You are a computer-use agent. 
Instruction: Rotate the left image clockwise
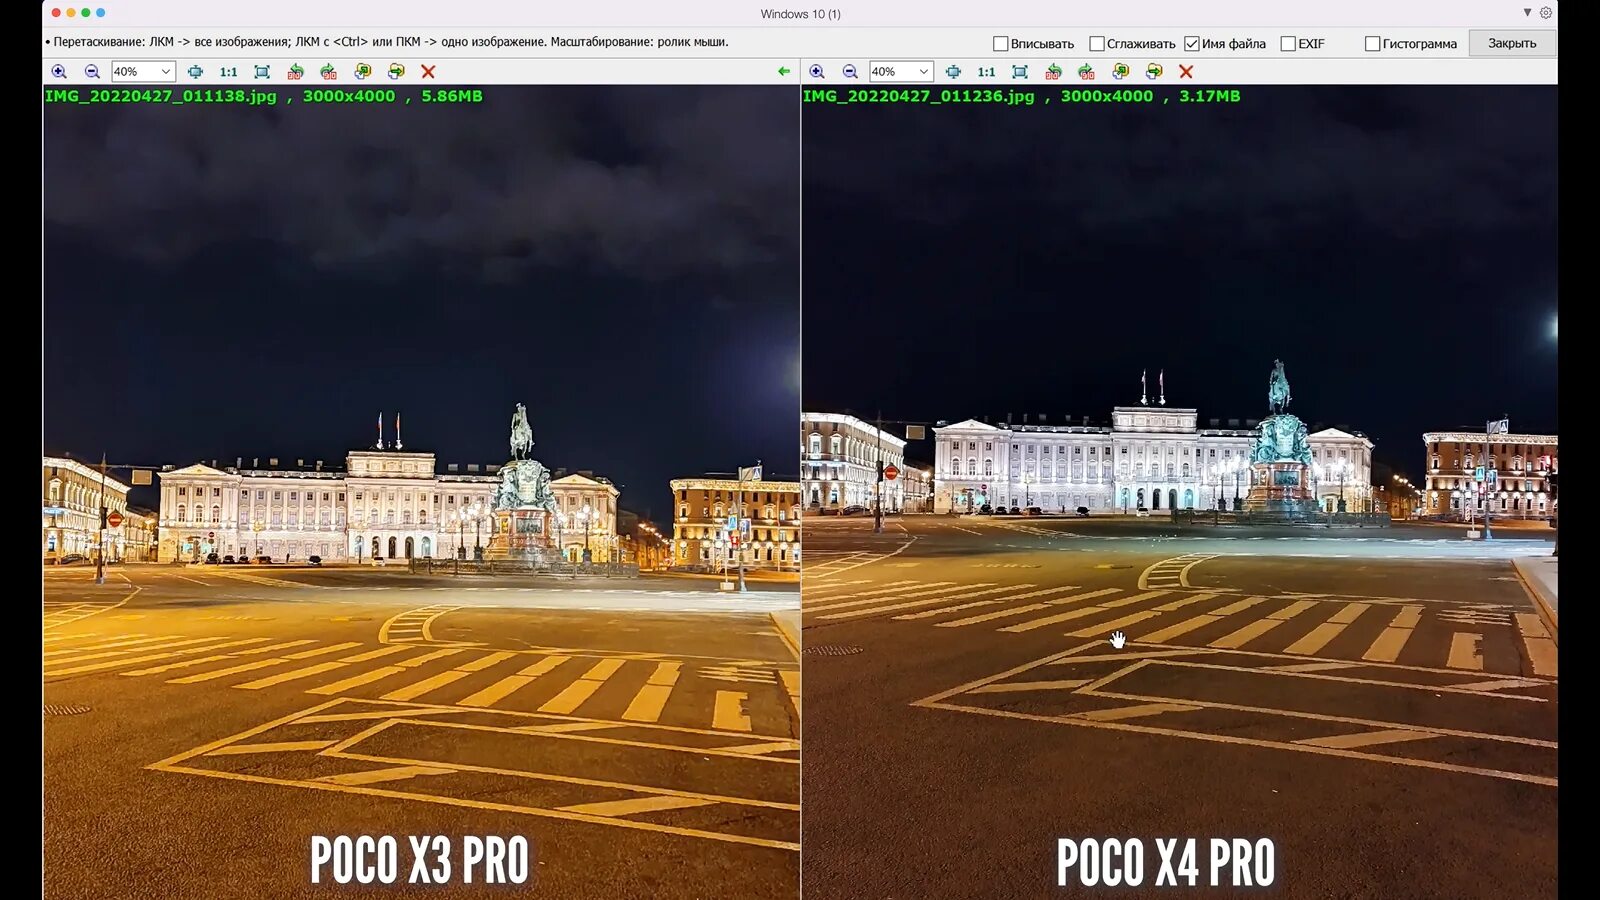(328, 72)
